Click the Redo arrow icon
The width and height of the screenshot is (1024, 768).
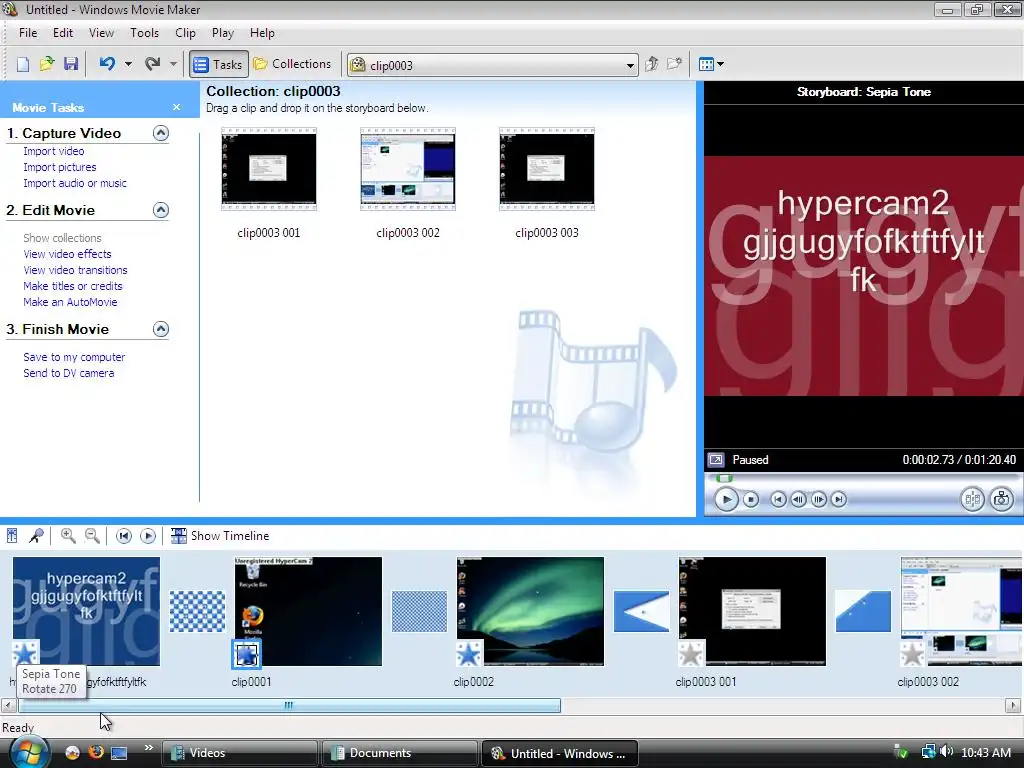pos(152,64)
